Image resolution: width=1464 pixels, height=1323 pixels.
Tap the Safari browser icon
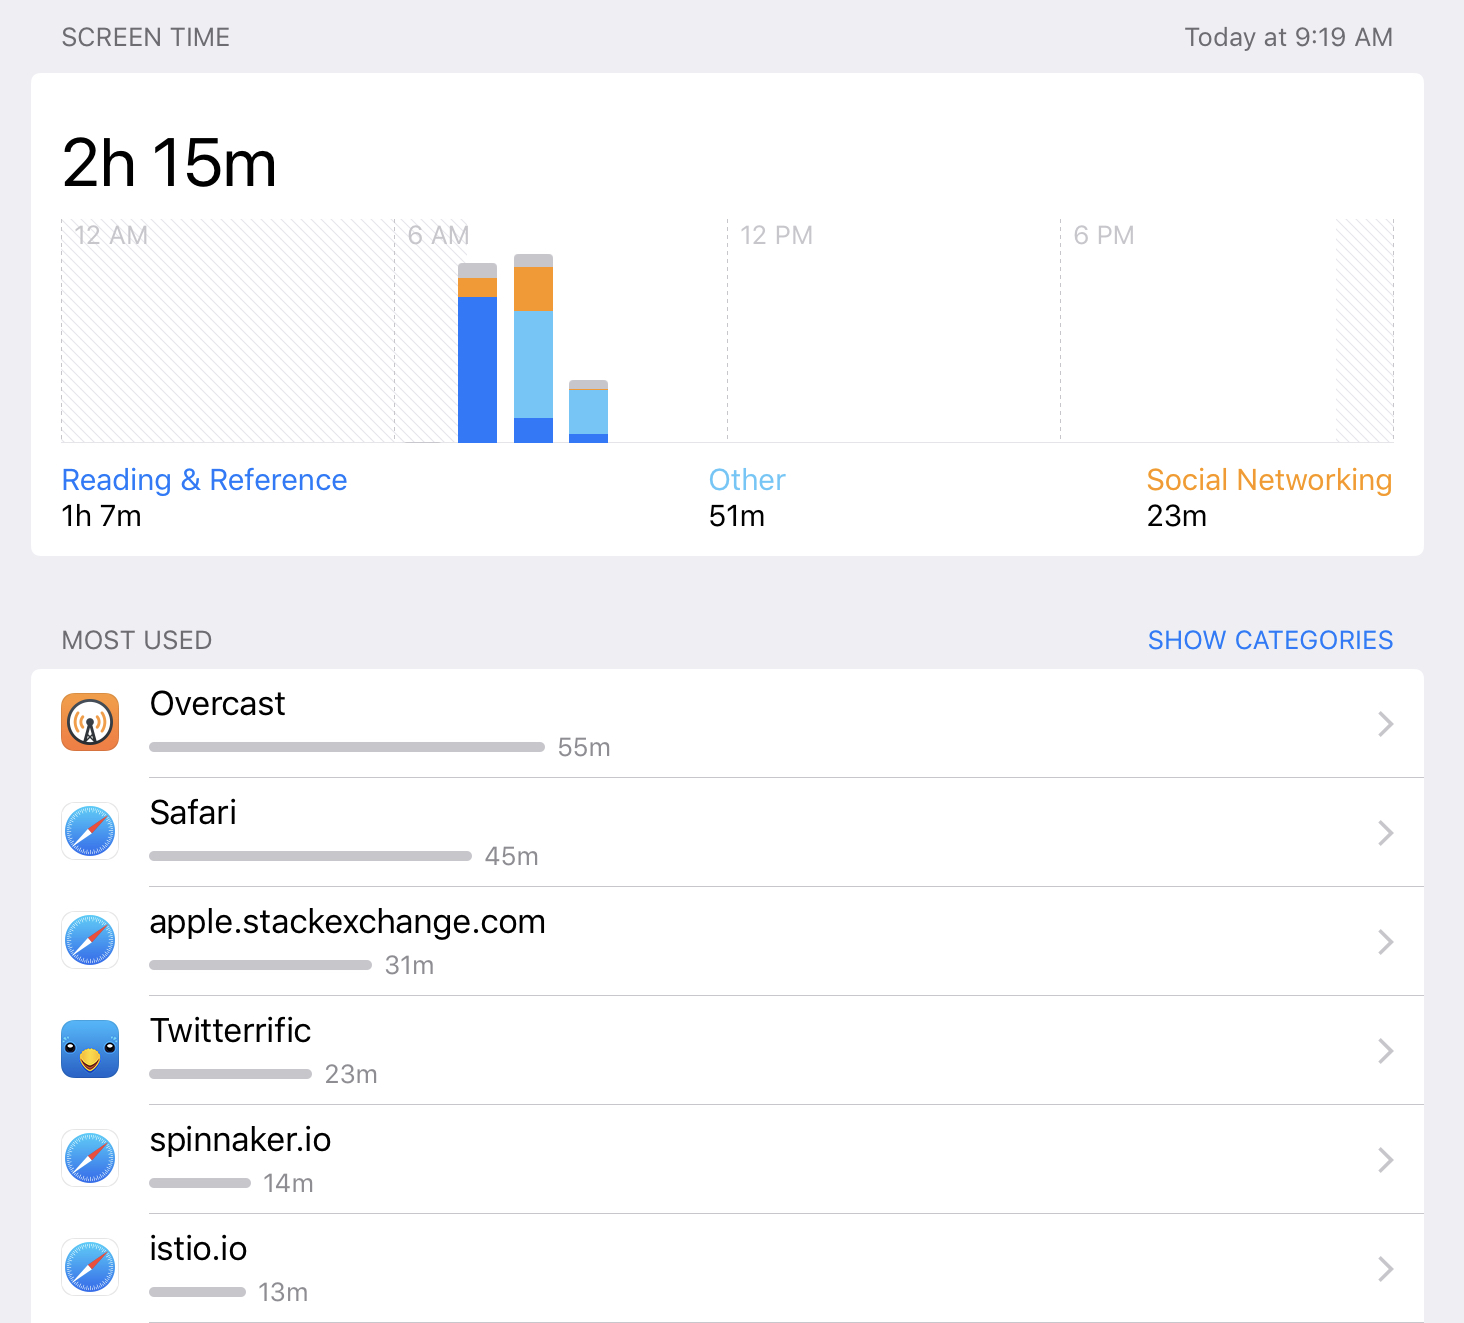point(89,831)
